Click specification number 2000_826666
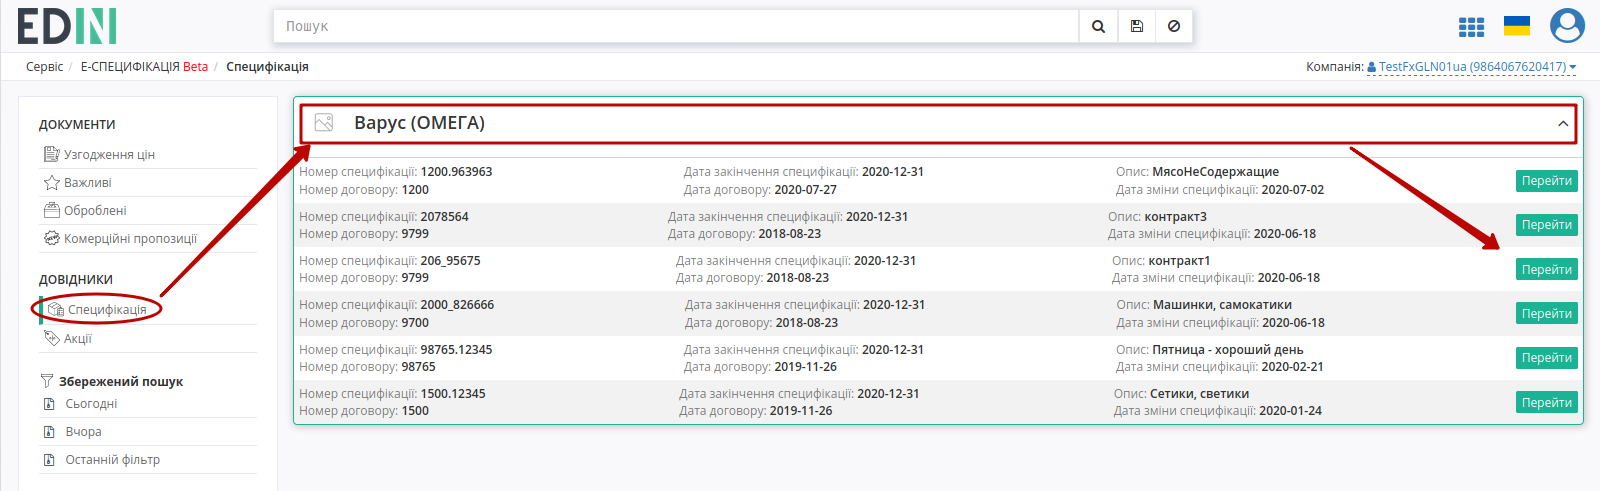Viewport: 1600px width, 491px height. [457, 305]
